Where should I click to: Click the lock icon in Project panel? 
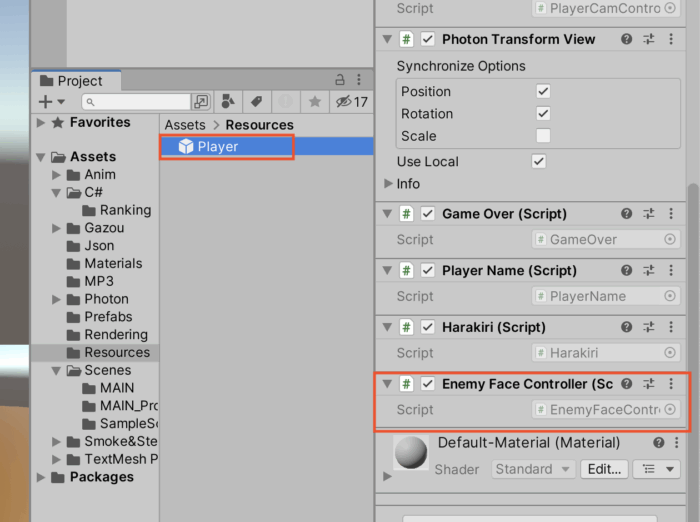[339, 80]
